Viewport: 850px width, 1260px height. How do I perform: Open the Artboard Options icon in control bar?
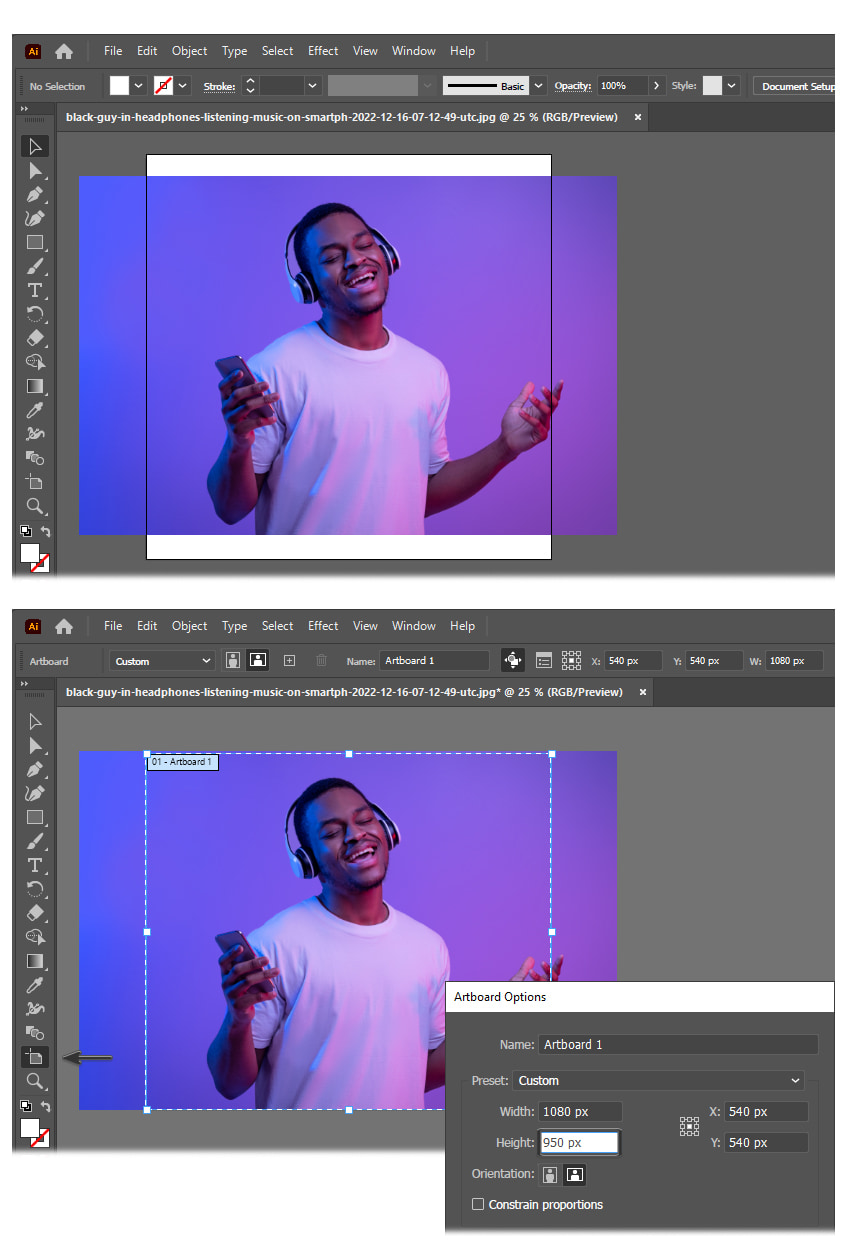point(544,661)
